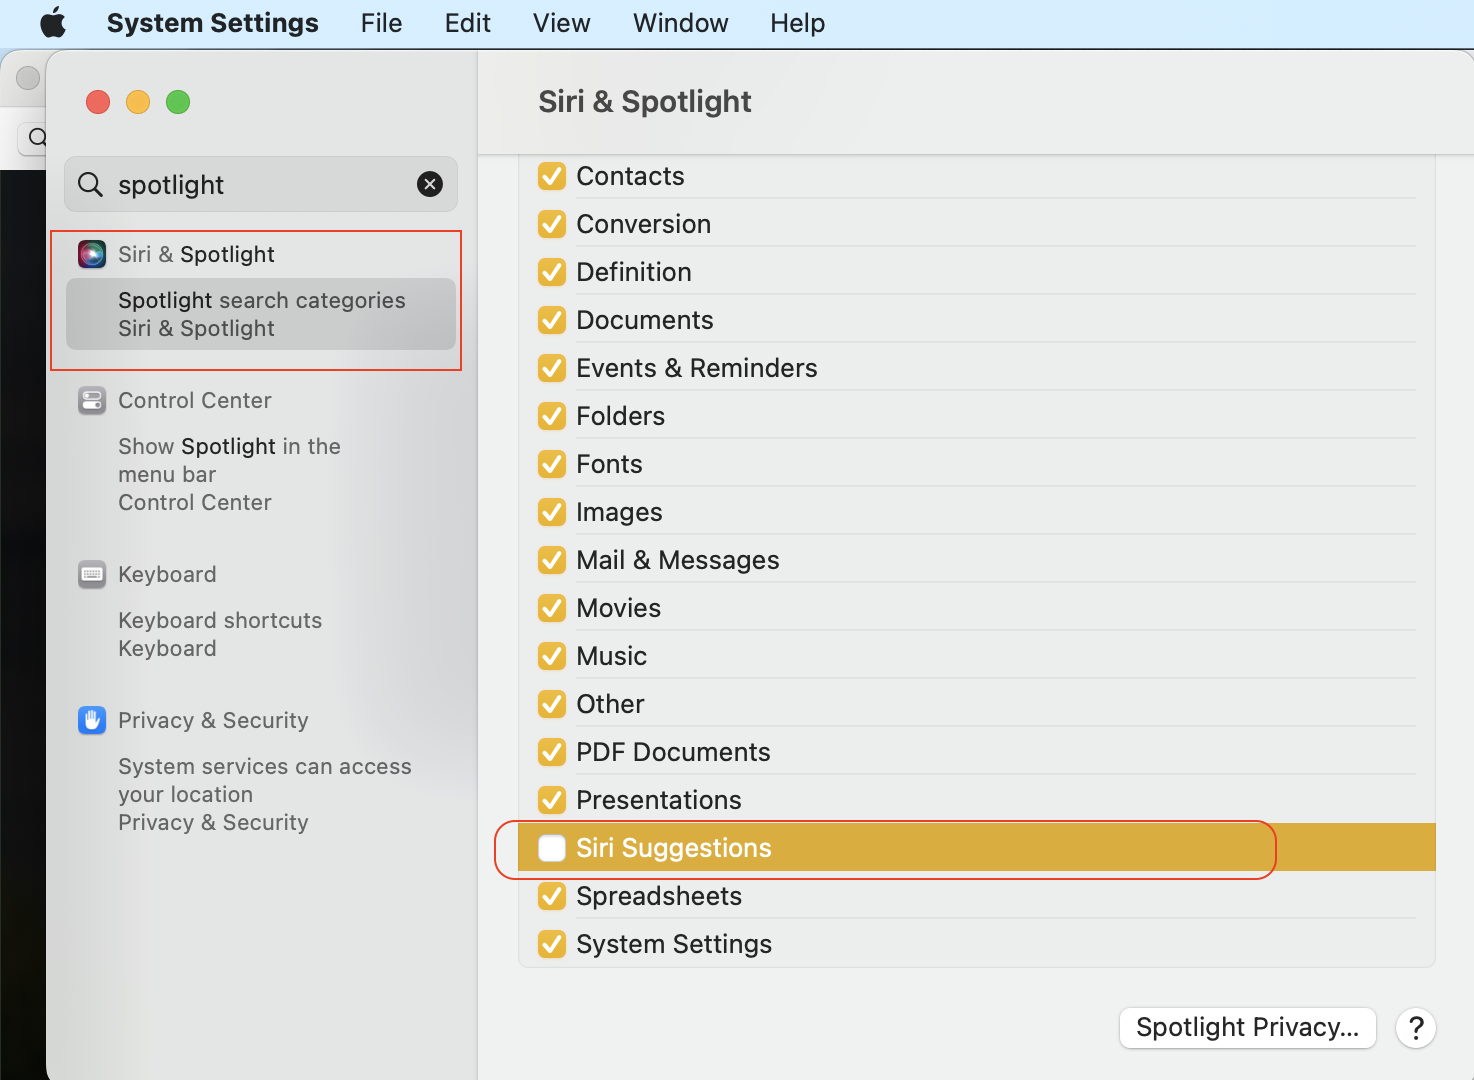Open the File menu
The height and width of the screenshot is (1080, 1474).
[381, 23]
